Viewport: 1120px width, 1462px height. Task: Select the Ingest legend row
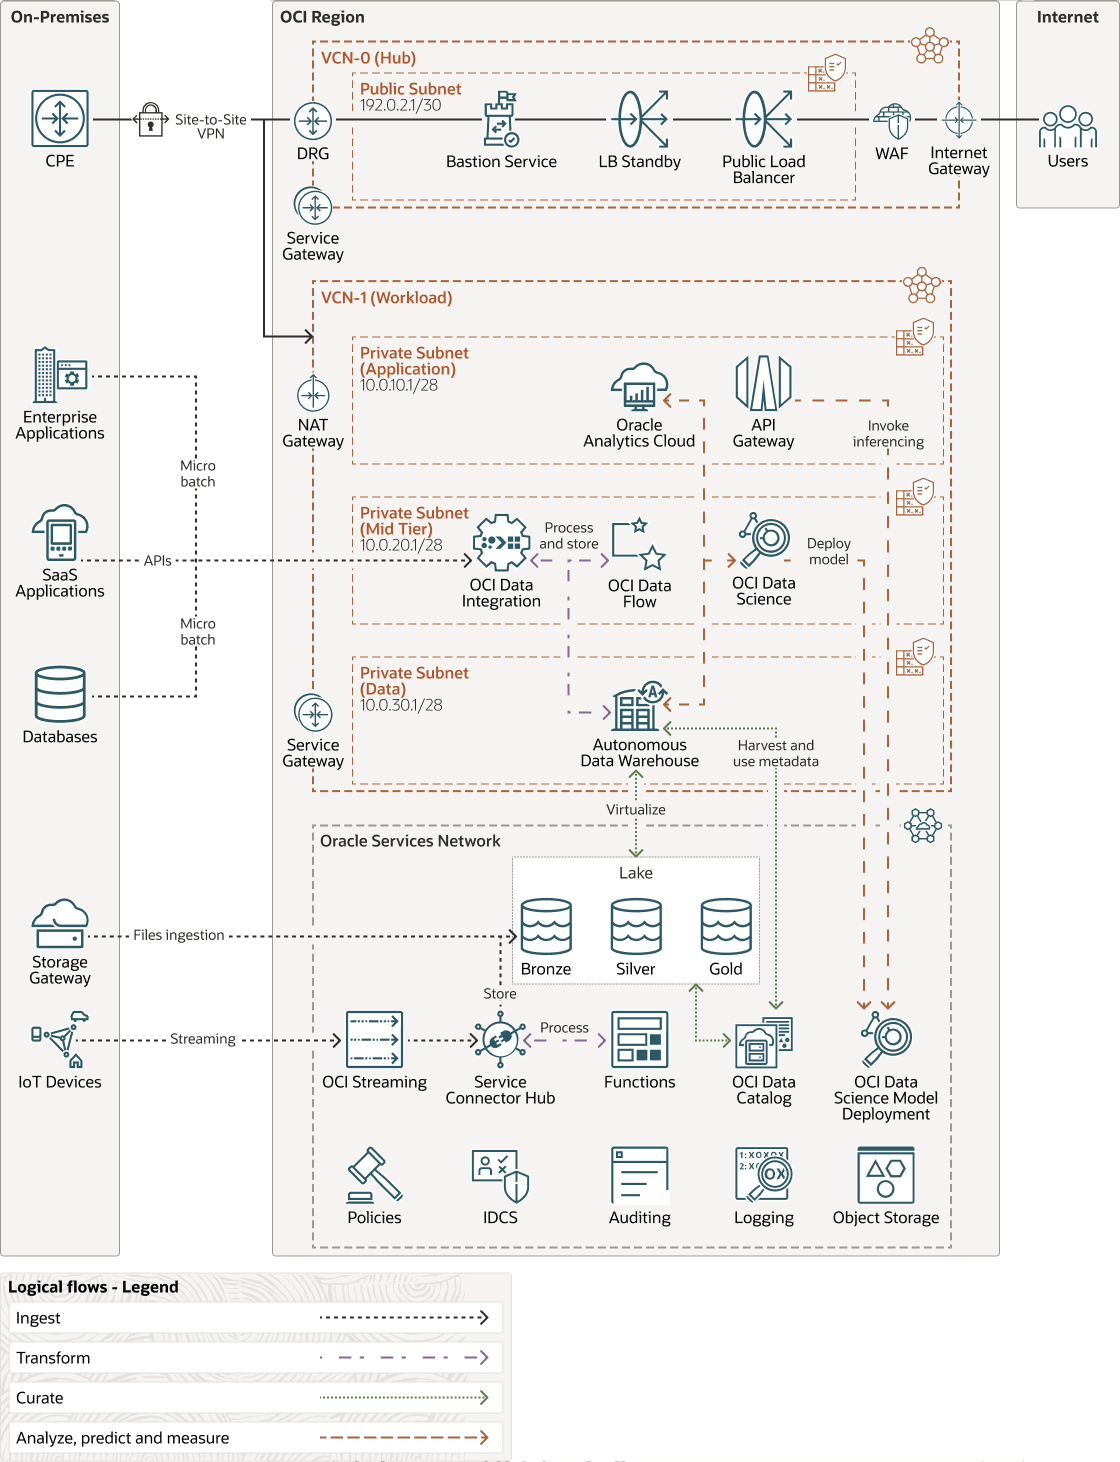coord(255,1318)
